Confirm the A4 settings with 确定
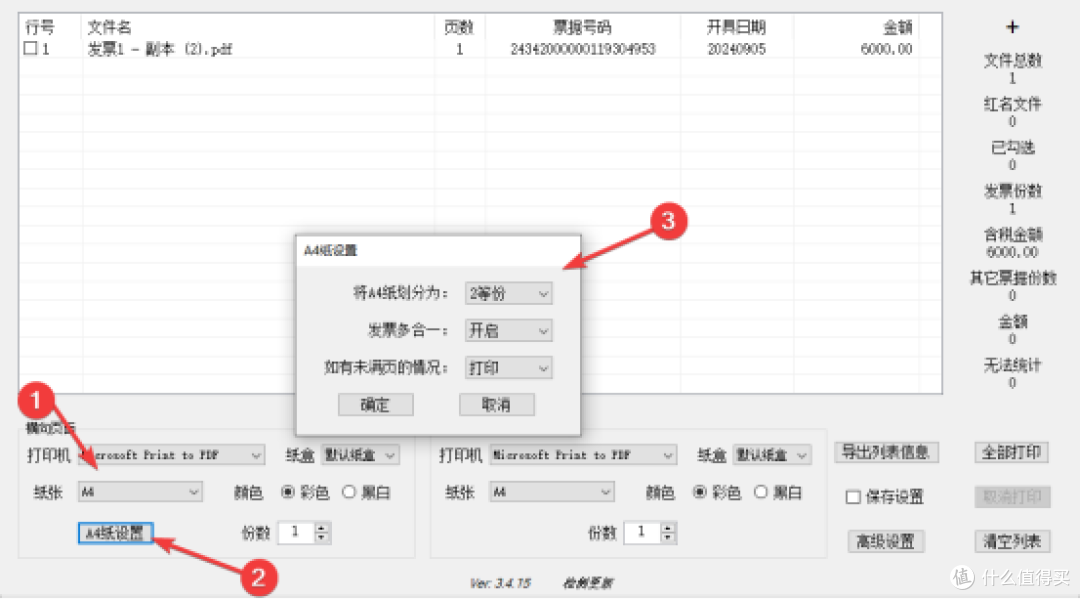The width and height of the screenshot is (1080, 600). tap(375, 405)
